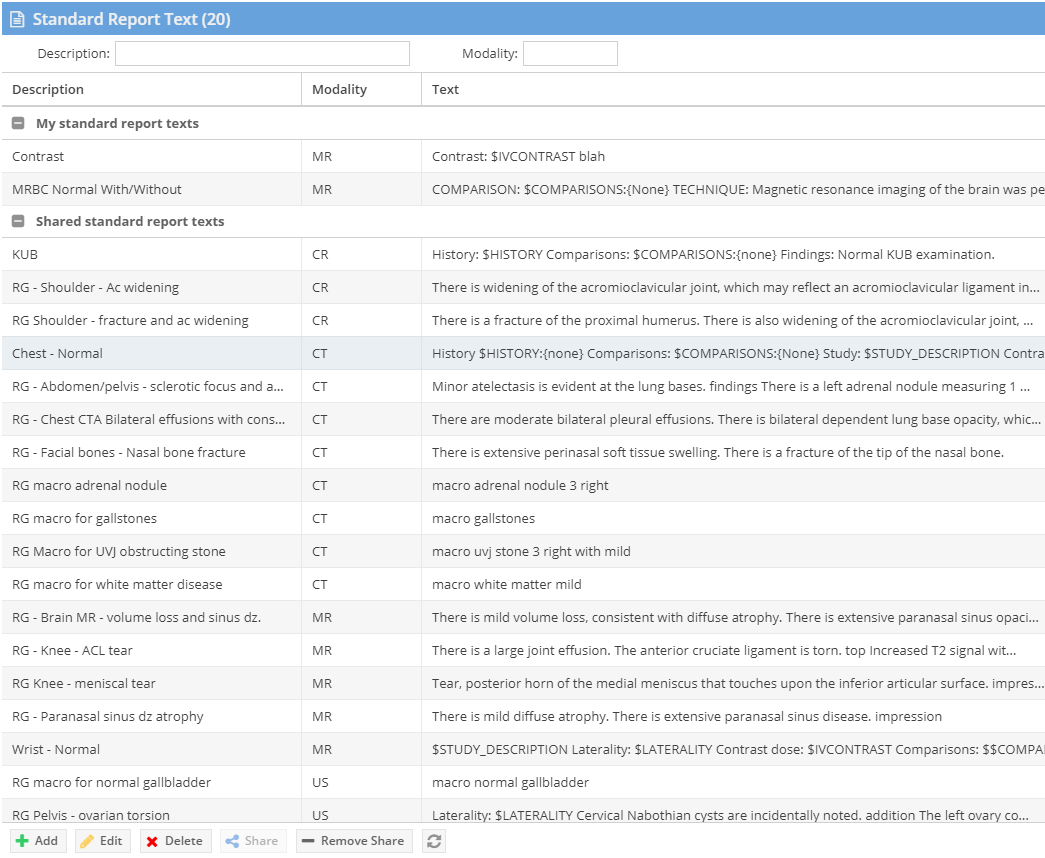The image size is (1045, 858).
Task: Select RG - Knee - ACL tear row
Action: (x=523, y=651)
